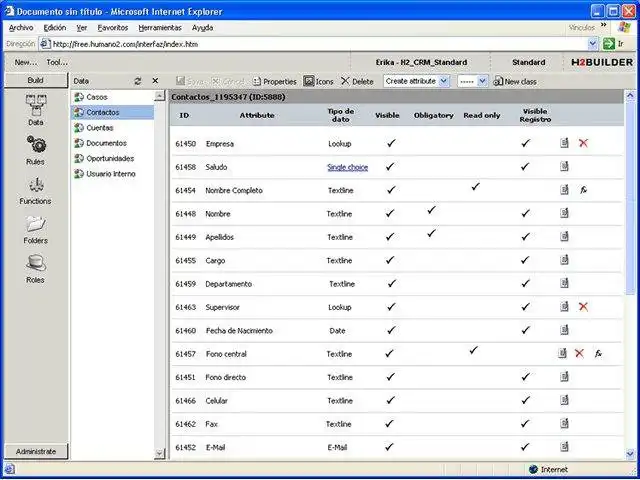Open the Folders section icon
This screenshot has width=640, height=480.
(x=35, y=225)
